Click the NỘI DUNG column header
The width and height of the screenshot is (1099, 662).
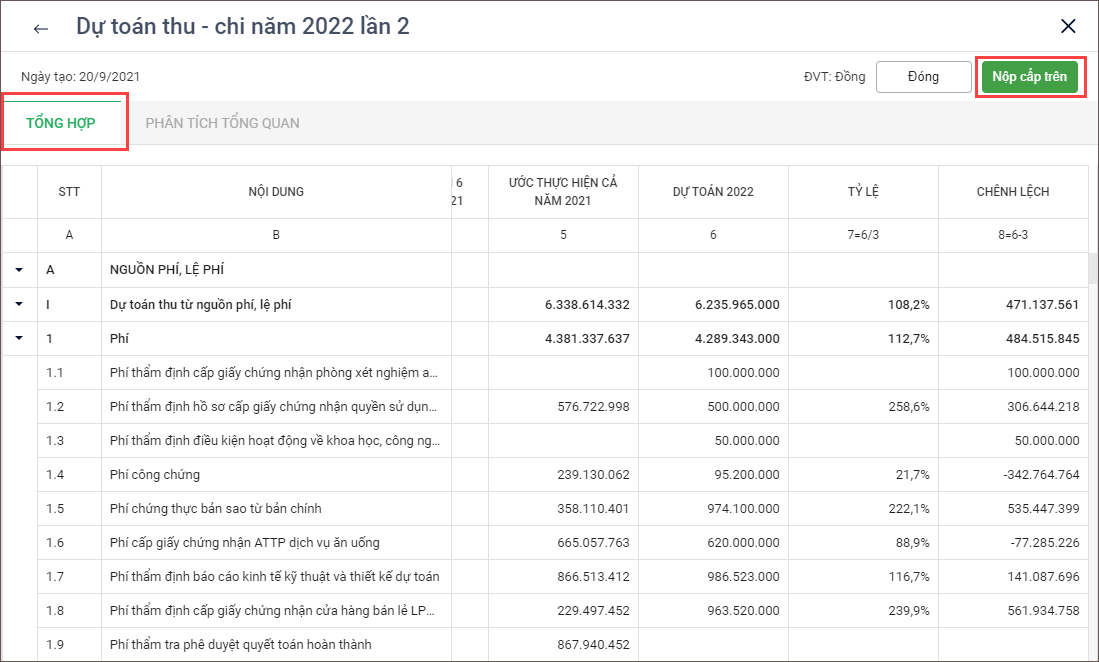coord(276,192)
